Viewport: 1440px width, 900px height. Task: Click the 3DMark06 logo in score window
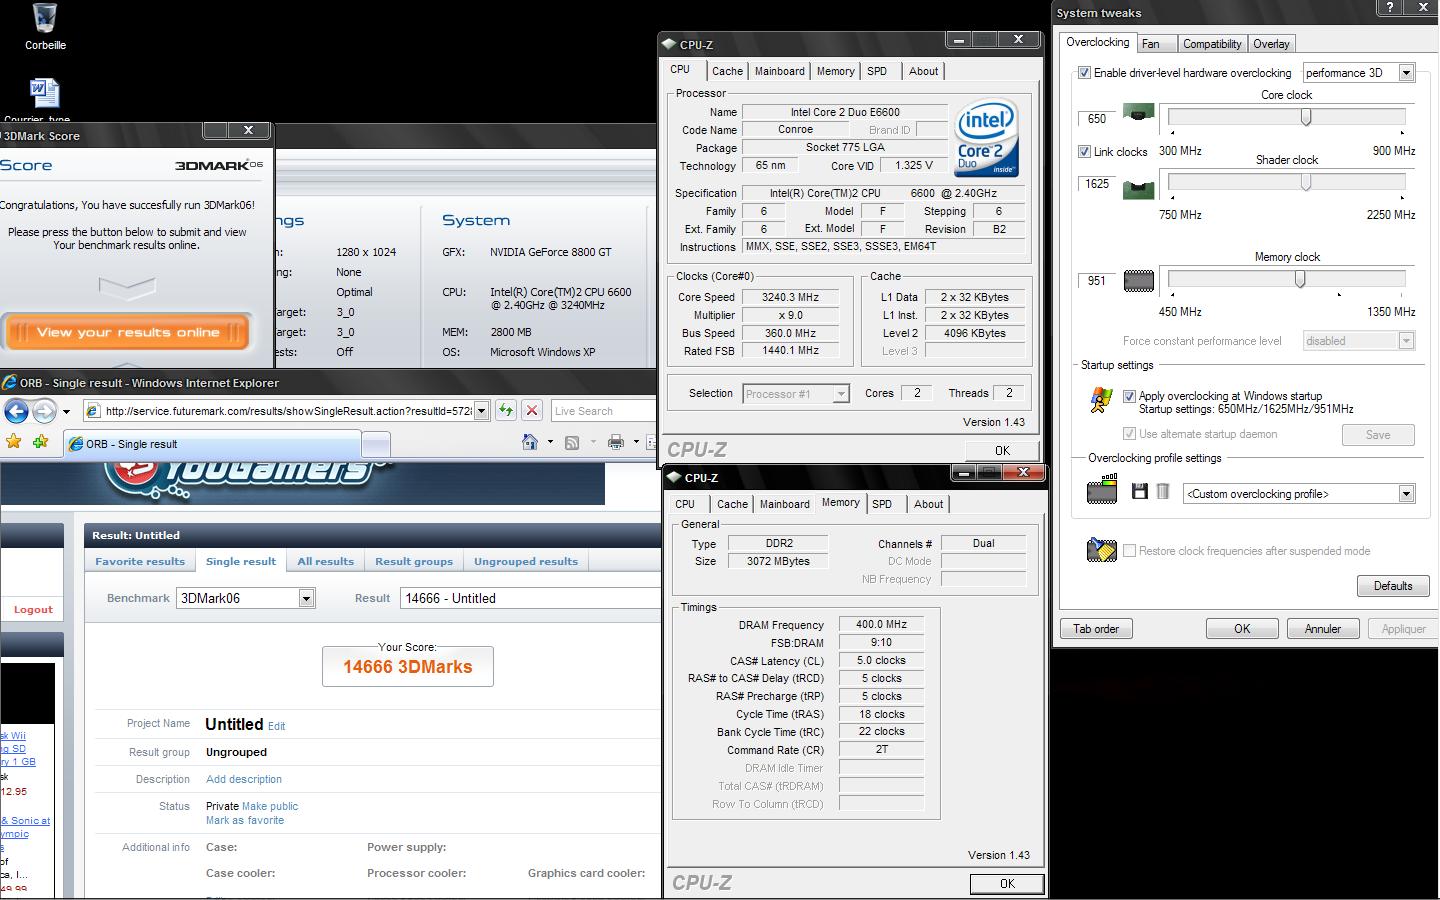click(x=219, y=165)
